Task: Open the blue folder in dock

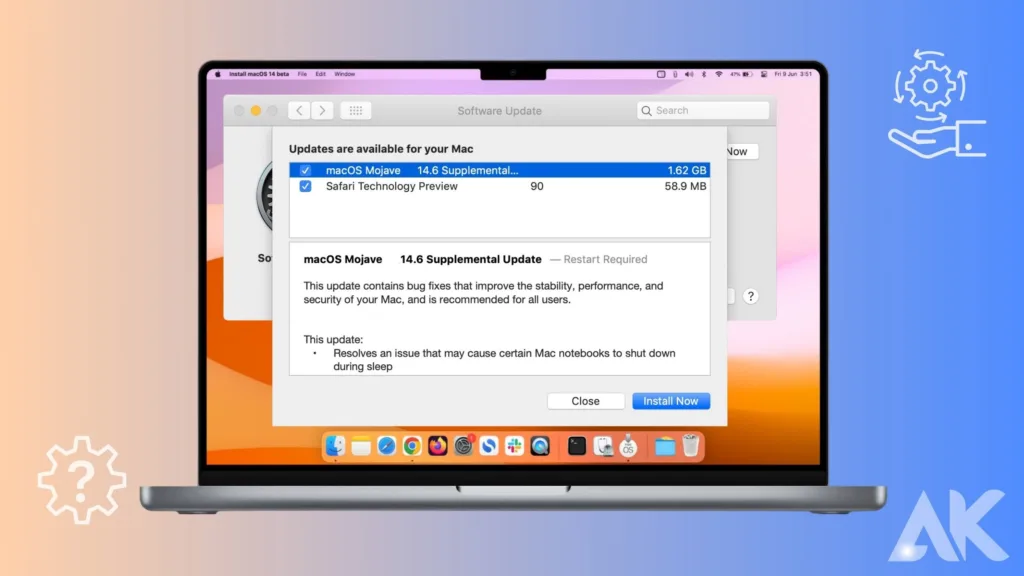Action: point(665,446)
